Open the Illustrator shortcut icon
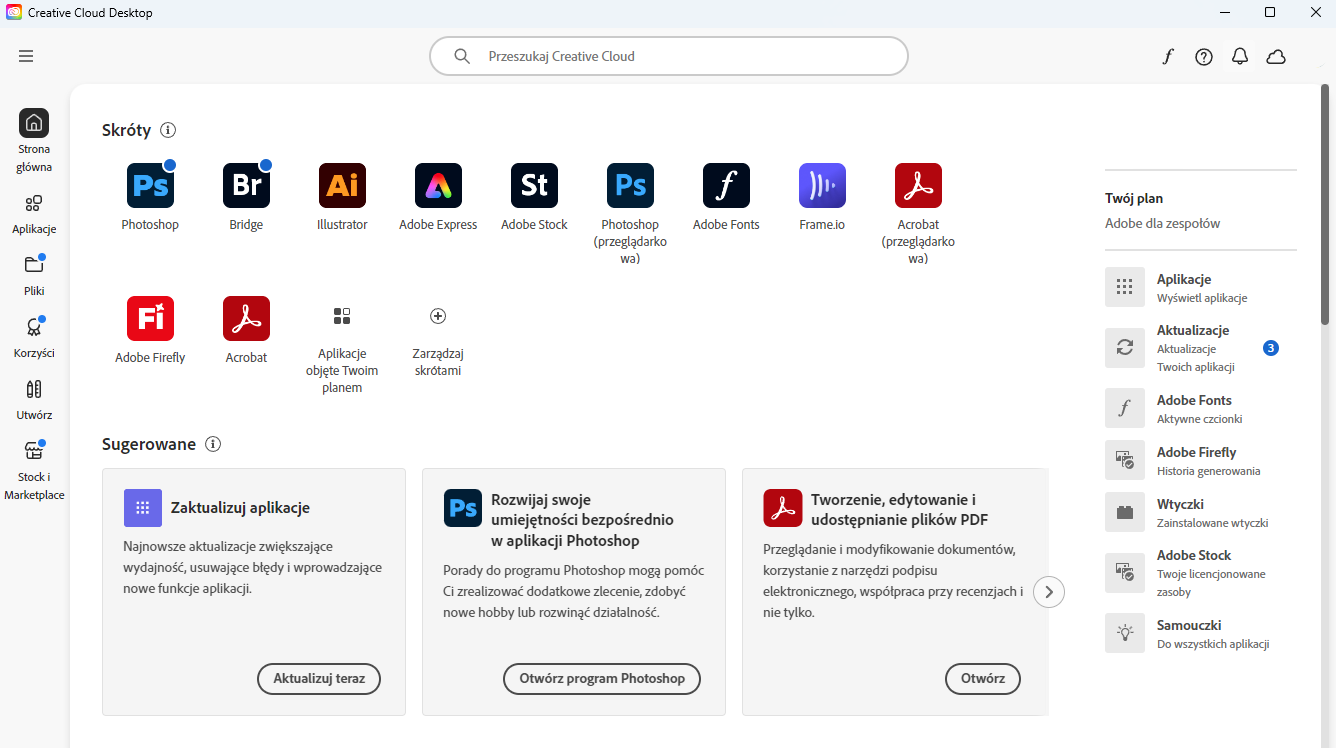 click(x=342, y=186)
